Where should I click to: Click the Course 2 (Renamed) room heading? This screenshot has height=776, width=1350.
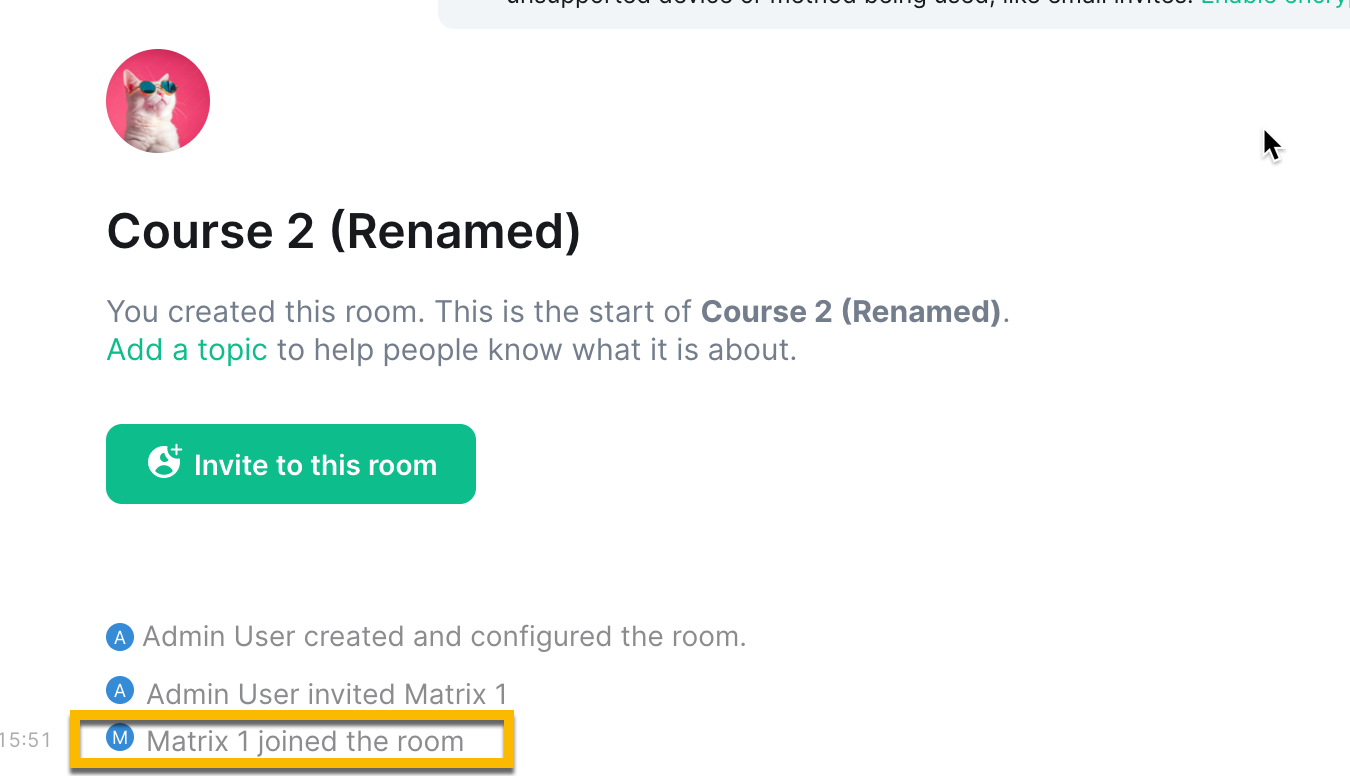pyautogui.click(x=344, y=231)
